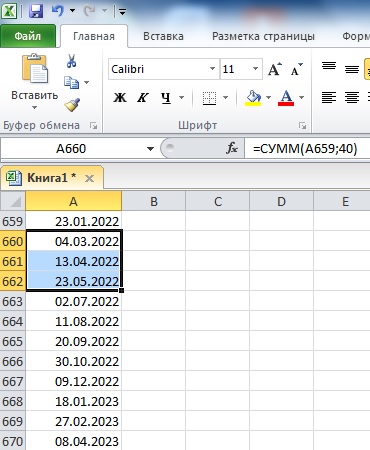370x450 pixels.
Task: Click the Format Painter brush icon
Action: coord(72,105)
